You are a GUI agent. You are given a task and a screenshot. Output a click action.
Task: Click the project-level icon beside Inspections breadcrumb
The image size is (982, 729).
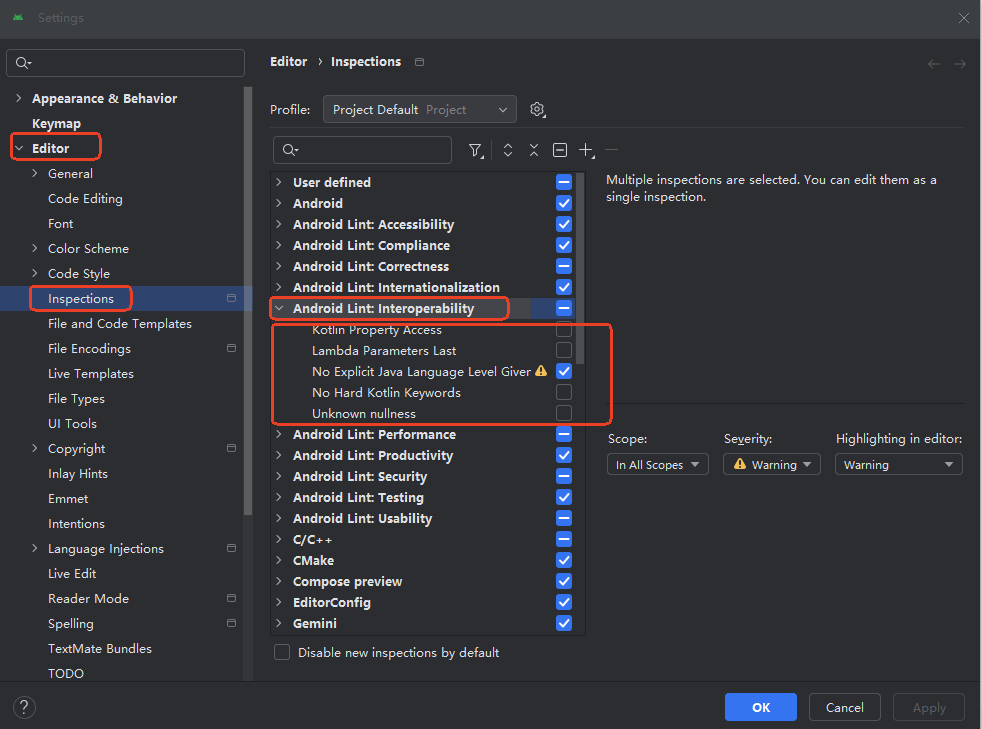(x=420, y=62)
